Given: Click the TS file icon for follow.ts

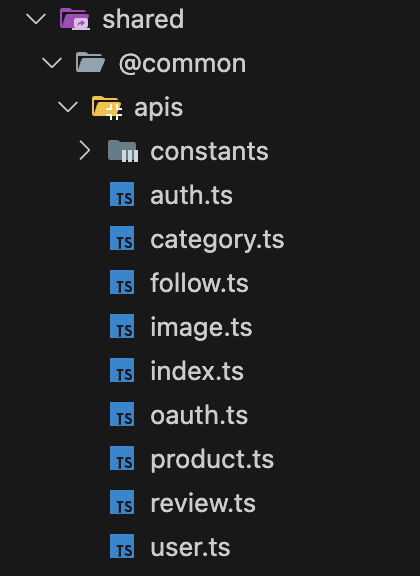Looking at the screenshot, I should point(122,282).
